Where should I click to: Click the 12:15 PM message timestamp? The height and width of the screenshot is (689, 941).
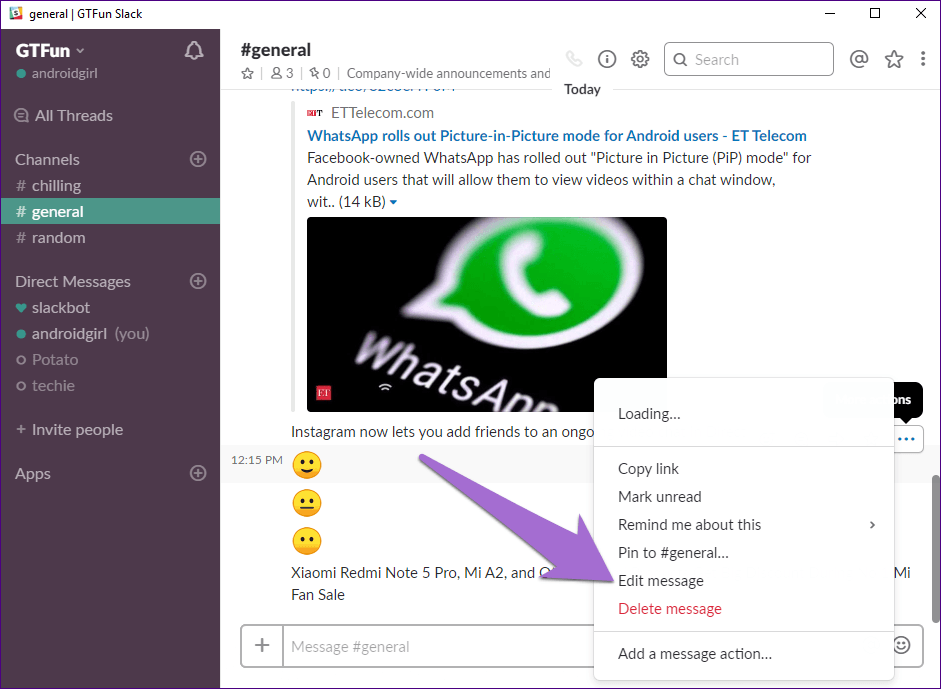pyautogui.click(x=257, y=460)
